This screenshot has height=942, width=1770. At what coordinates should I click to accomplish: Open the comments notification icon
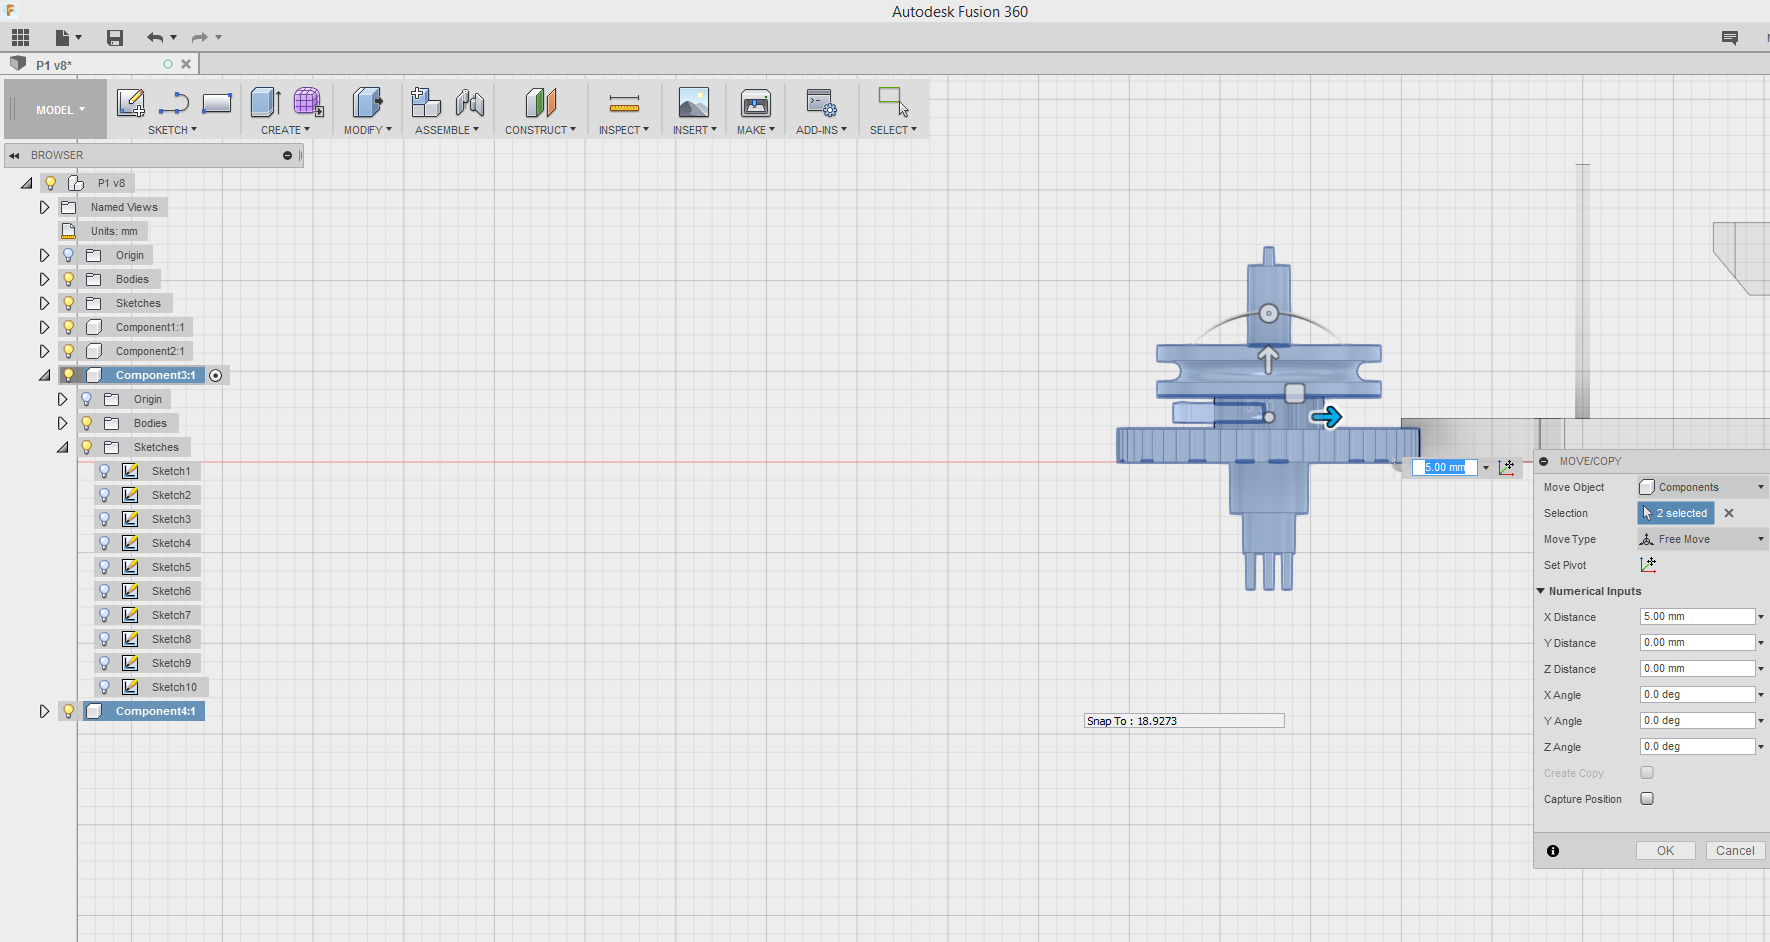coord(1730,38)
